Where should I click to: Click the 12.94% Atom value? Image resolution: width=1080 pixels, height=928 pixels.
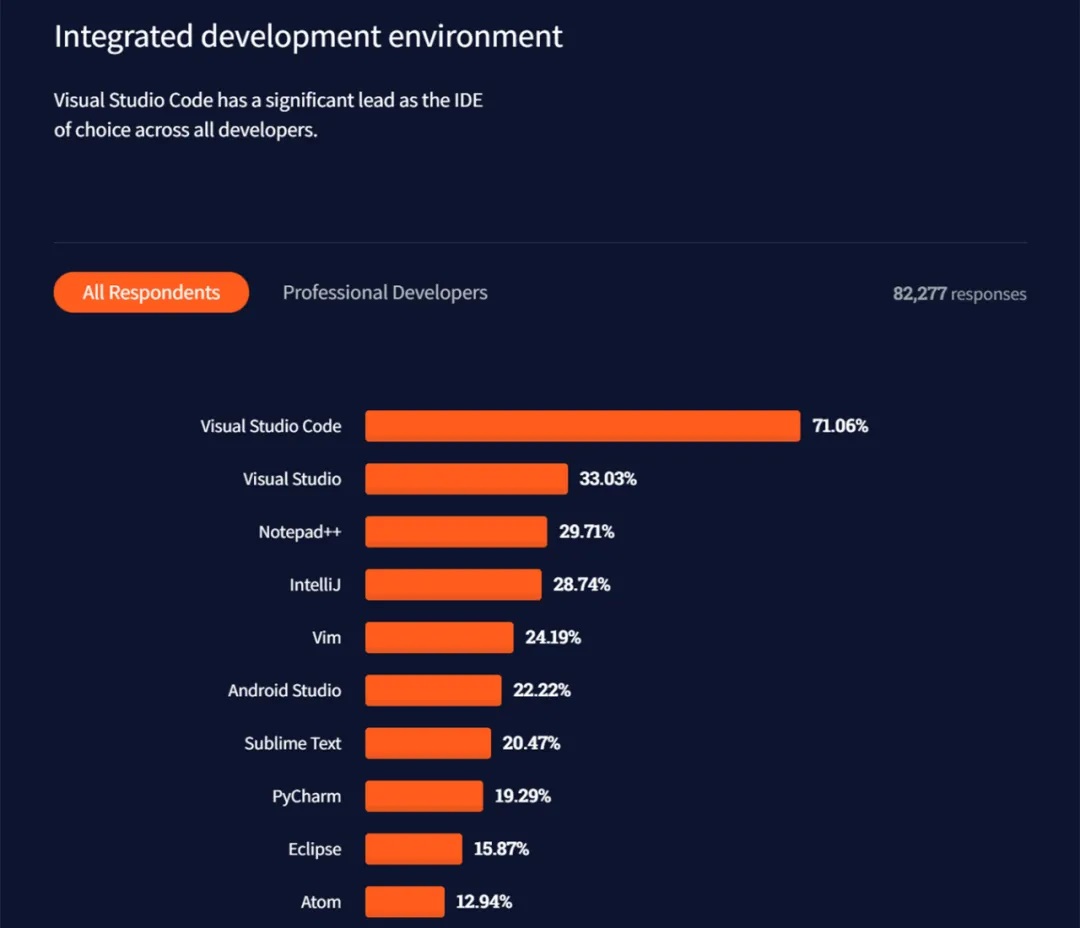point(484,902)
